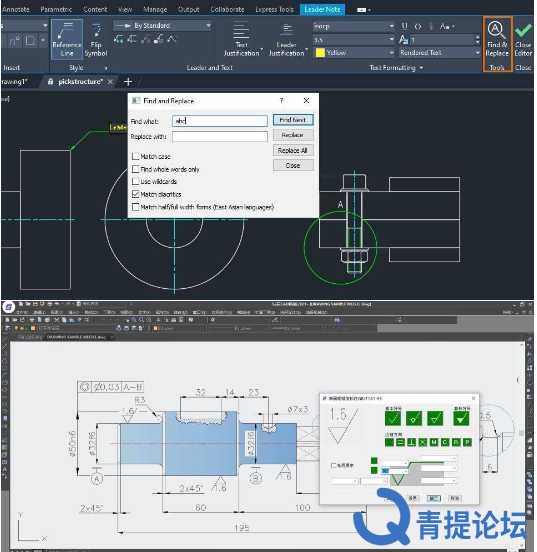The width and height of the screenshot is (537, 552).
Task: Click the Replace button
Action: (293, 135)
